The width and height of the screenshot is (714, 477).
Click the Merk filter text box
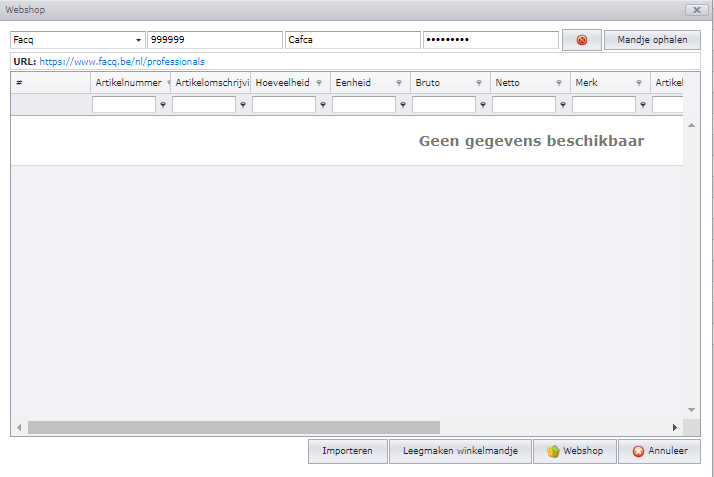coord(604,105)
